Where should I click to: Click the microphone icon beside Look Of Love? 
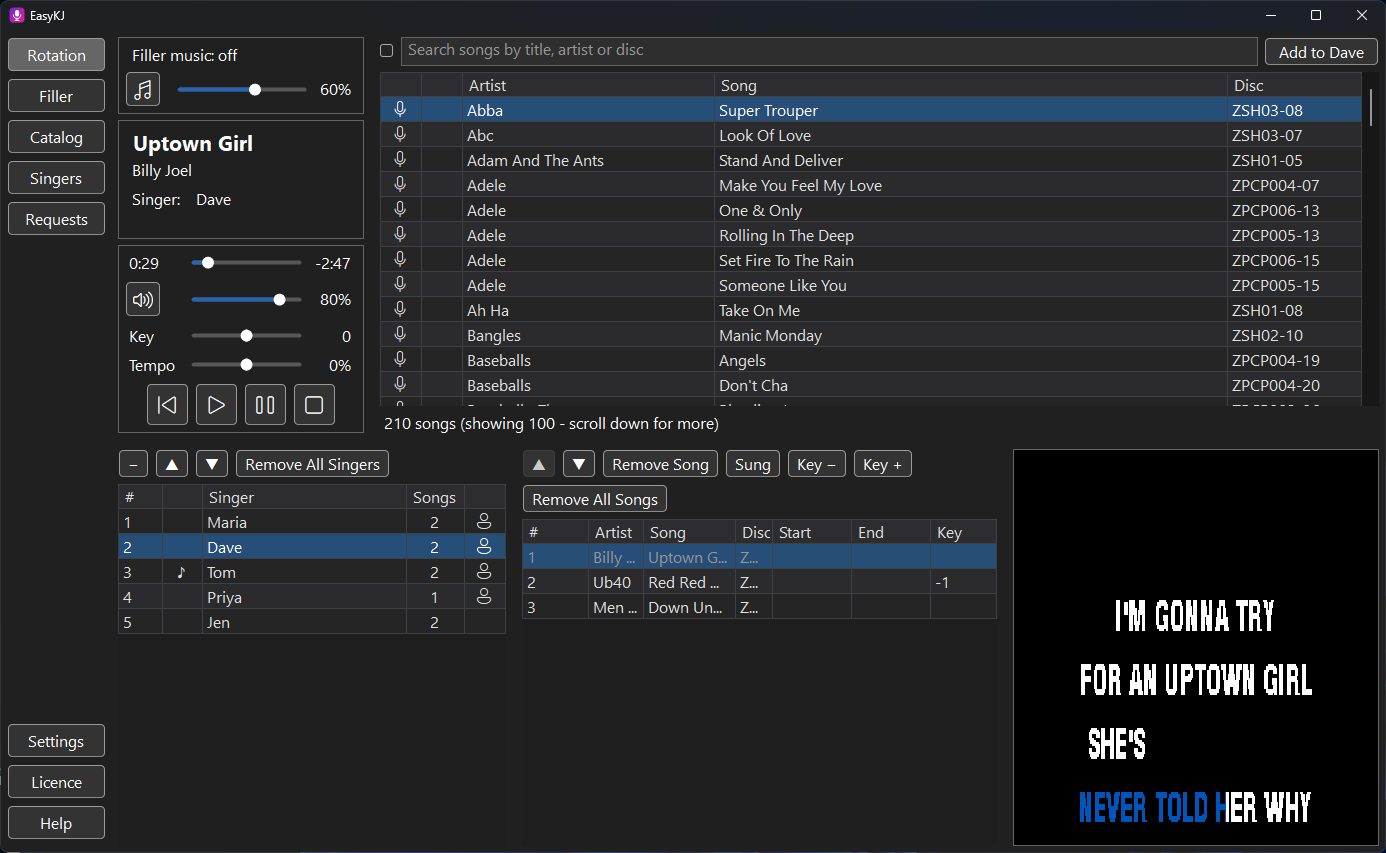[400, 135]
